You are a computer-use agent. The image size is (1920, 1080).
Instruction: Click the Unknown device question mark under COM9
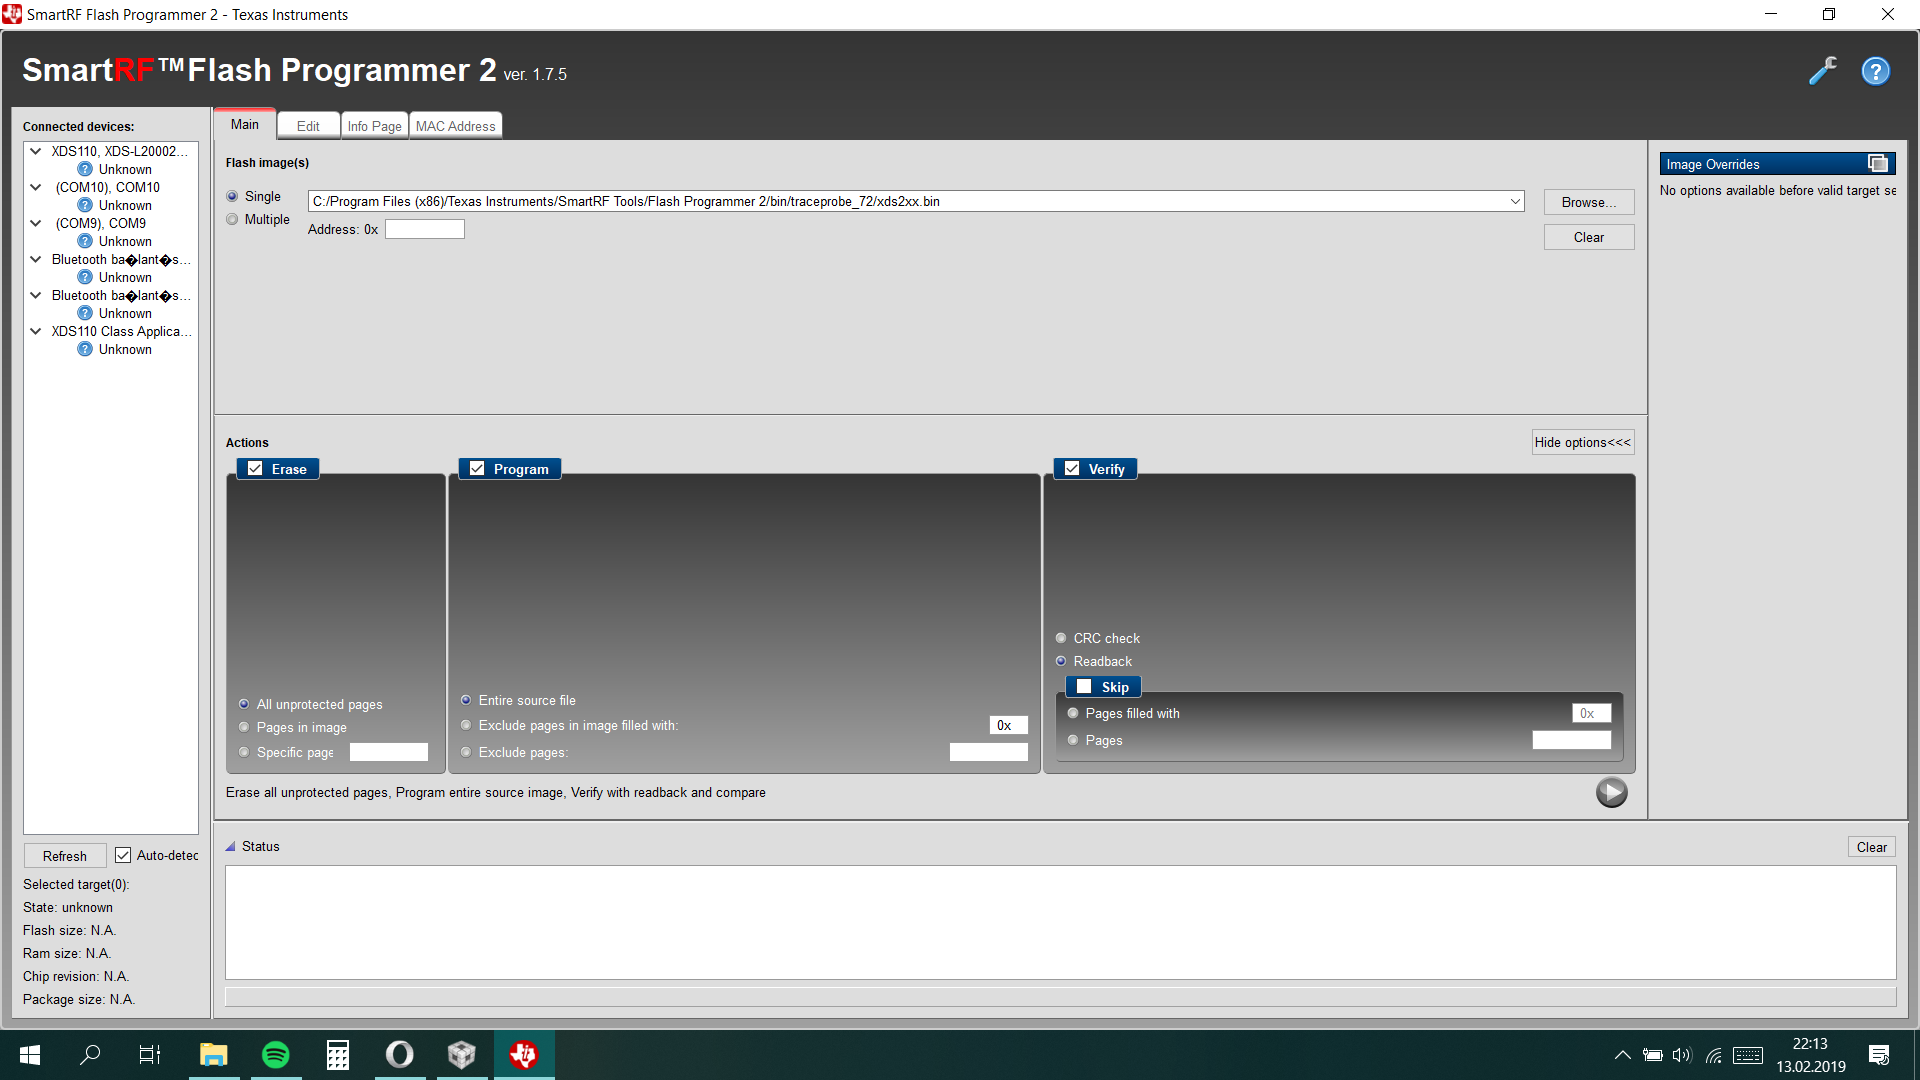click(x=85, y=241)
